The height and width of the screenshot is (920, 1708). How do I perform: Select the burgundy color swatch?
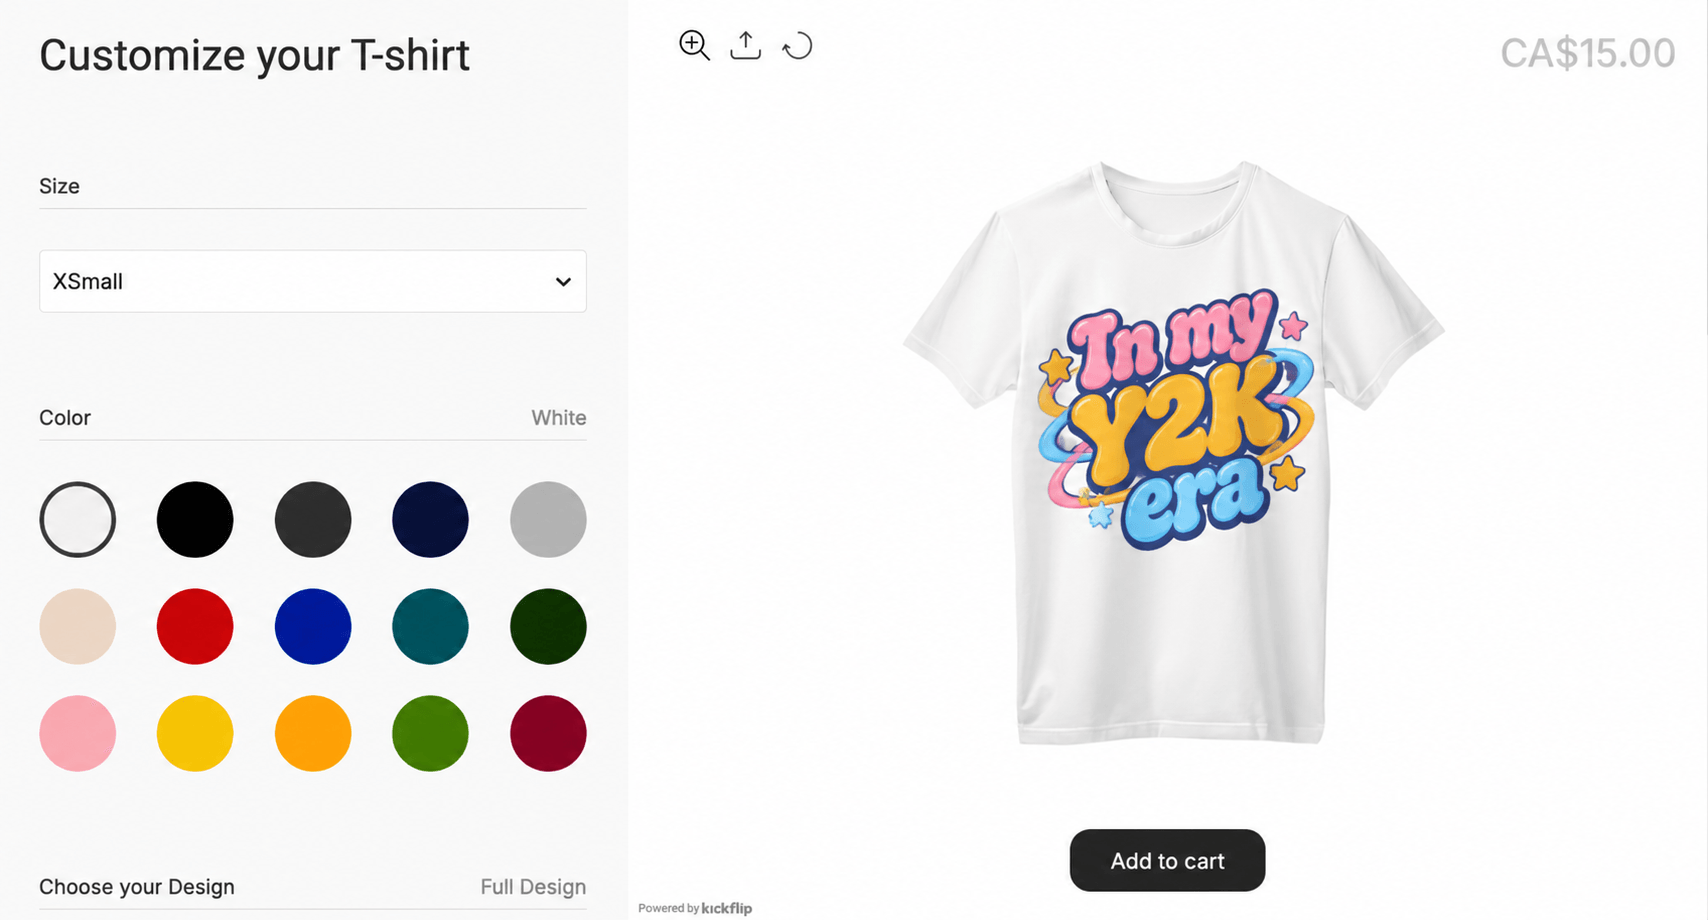click(548, 734)
